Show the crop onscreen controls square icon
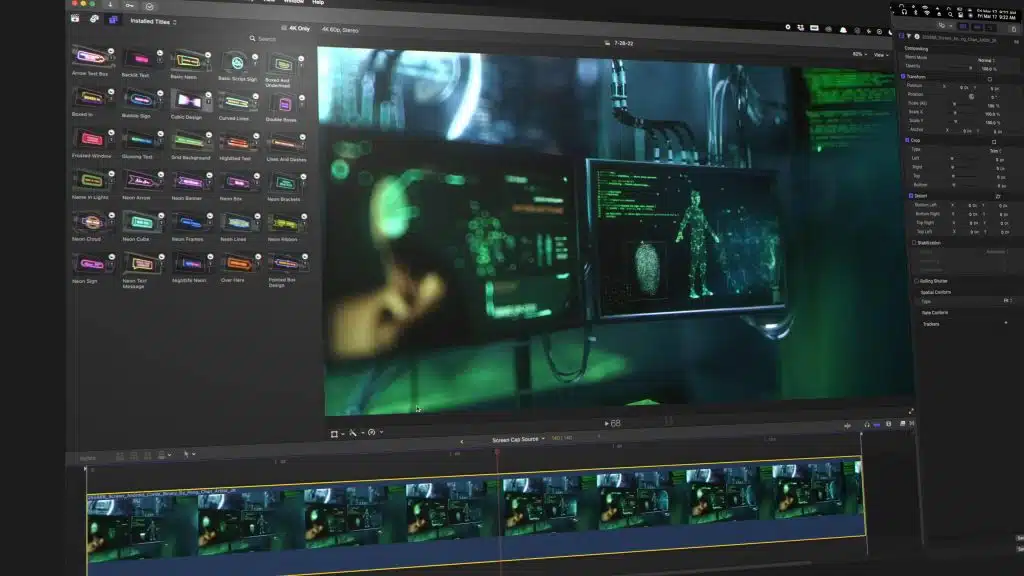 pos(994,142)
